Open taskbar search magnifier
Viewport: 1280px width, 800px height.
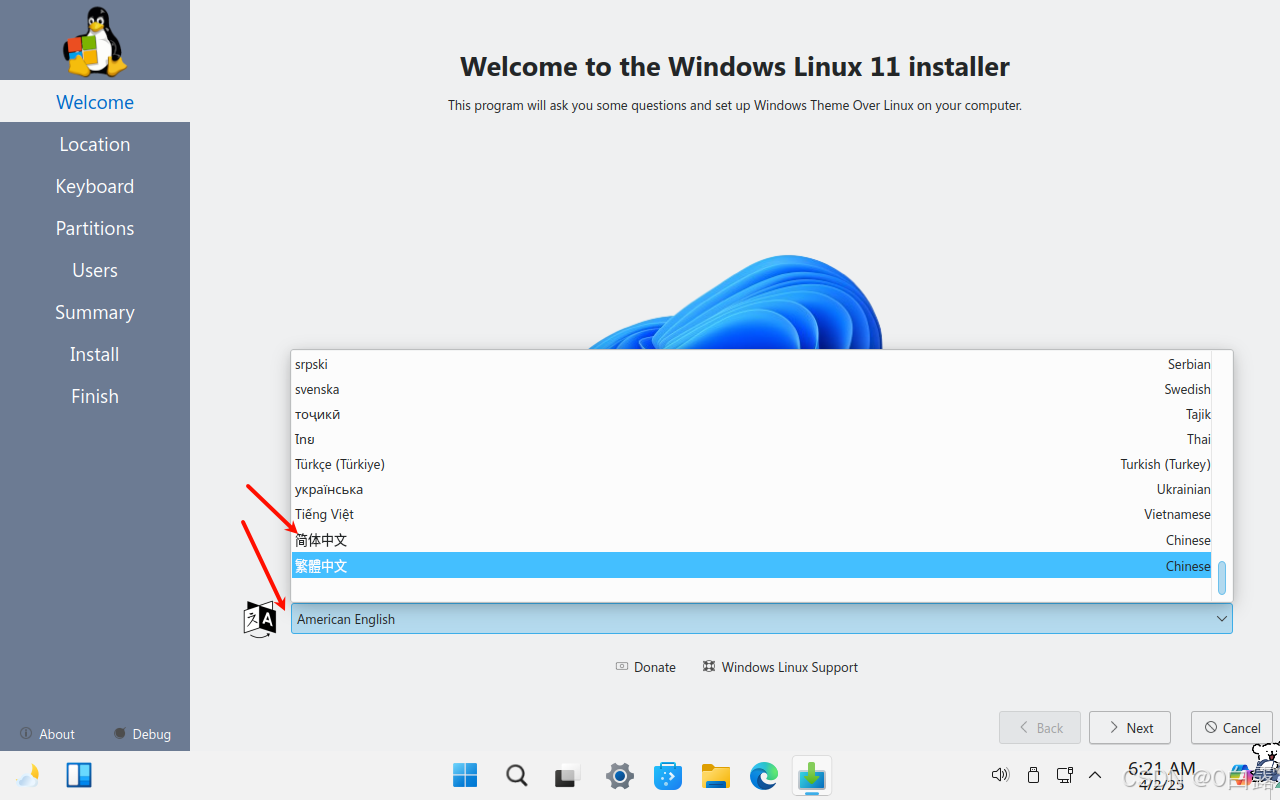(516, 775)
